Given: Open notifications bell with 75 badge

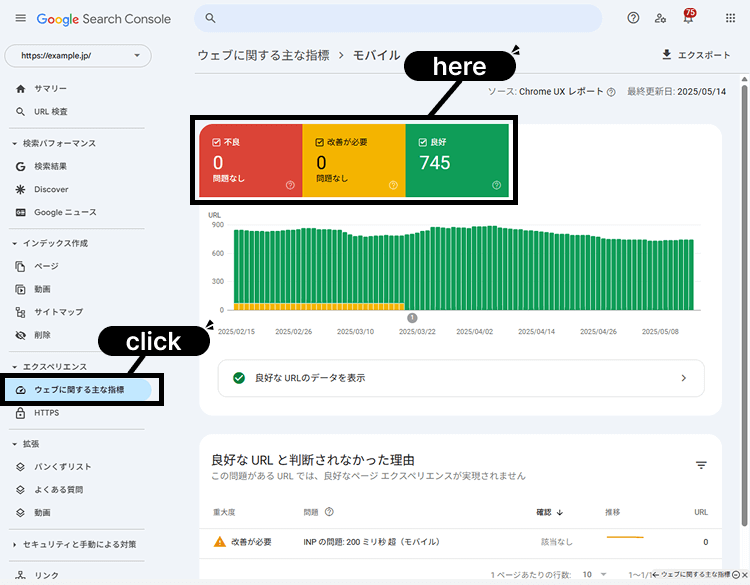Looking at the screenshot, I should coord(688,19).
